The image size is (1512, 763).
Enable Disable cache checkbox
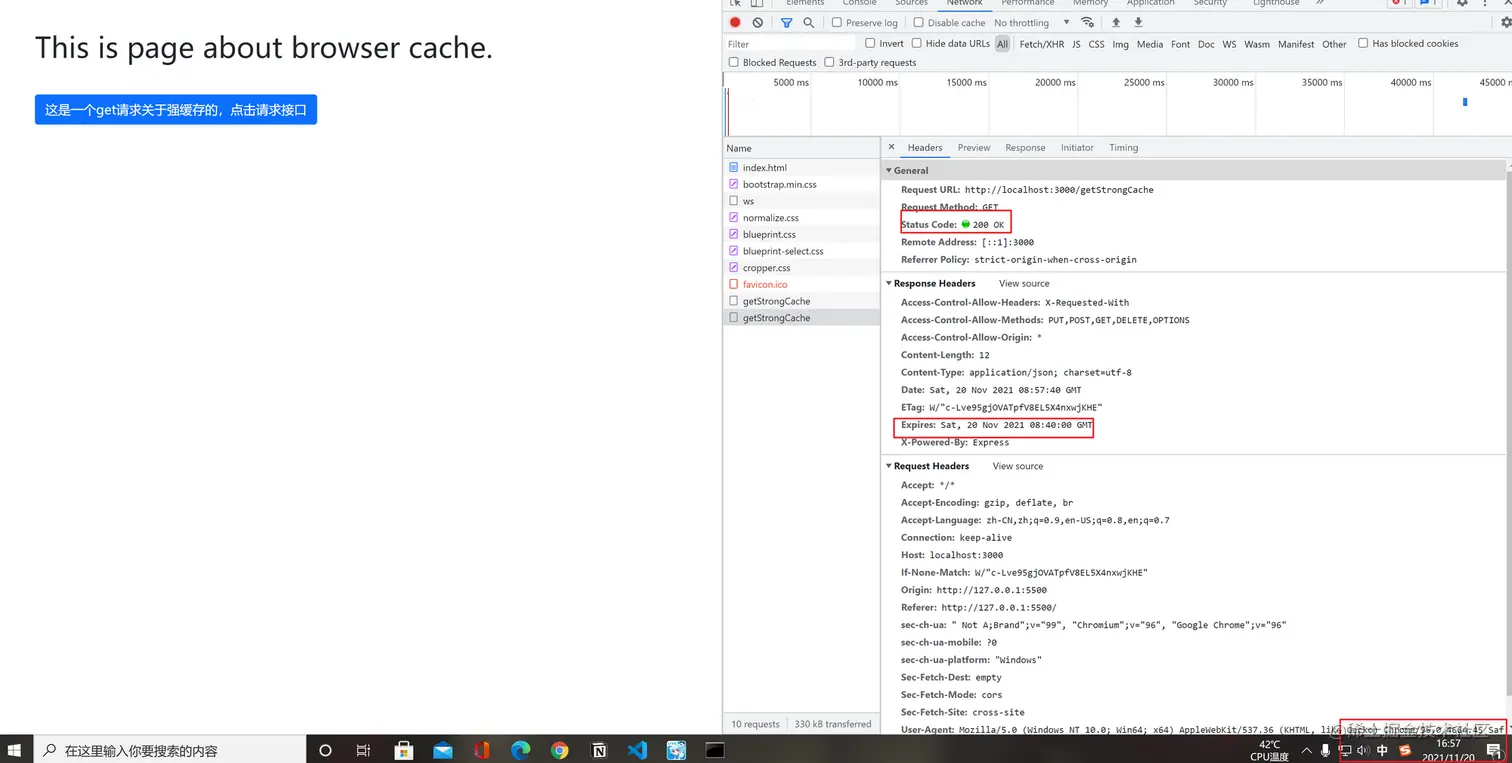(919, 22)
